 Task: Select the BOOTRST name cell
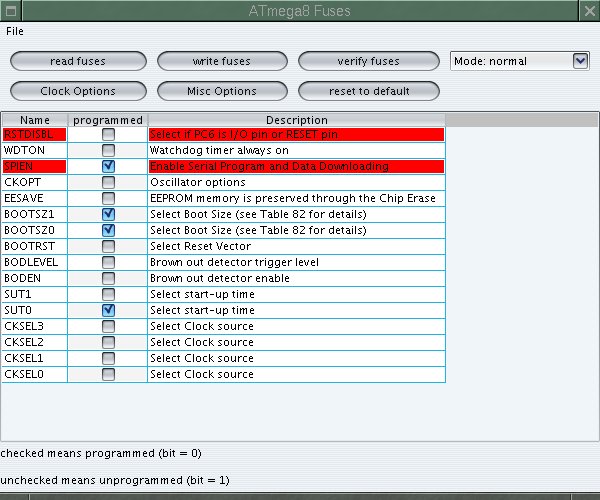click(35, 246)
